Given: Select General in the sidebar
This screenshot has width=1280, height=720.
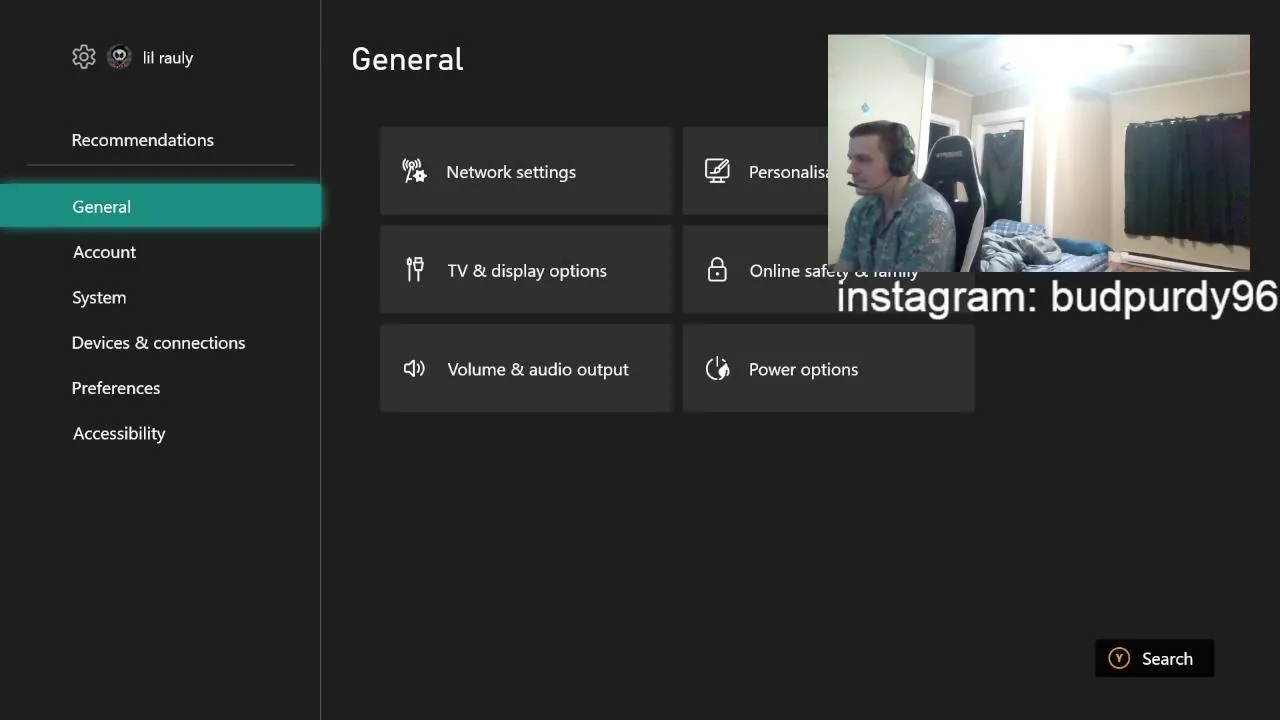Looking at the screenshot, I should pyautogui.click(x=160, y=206).
